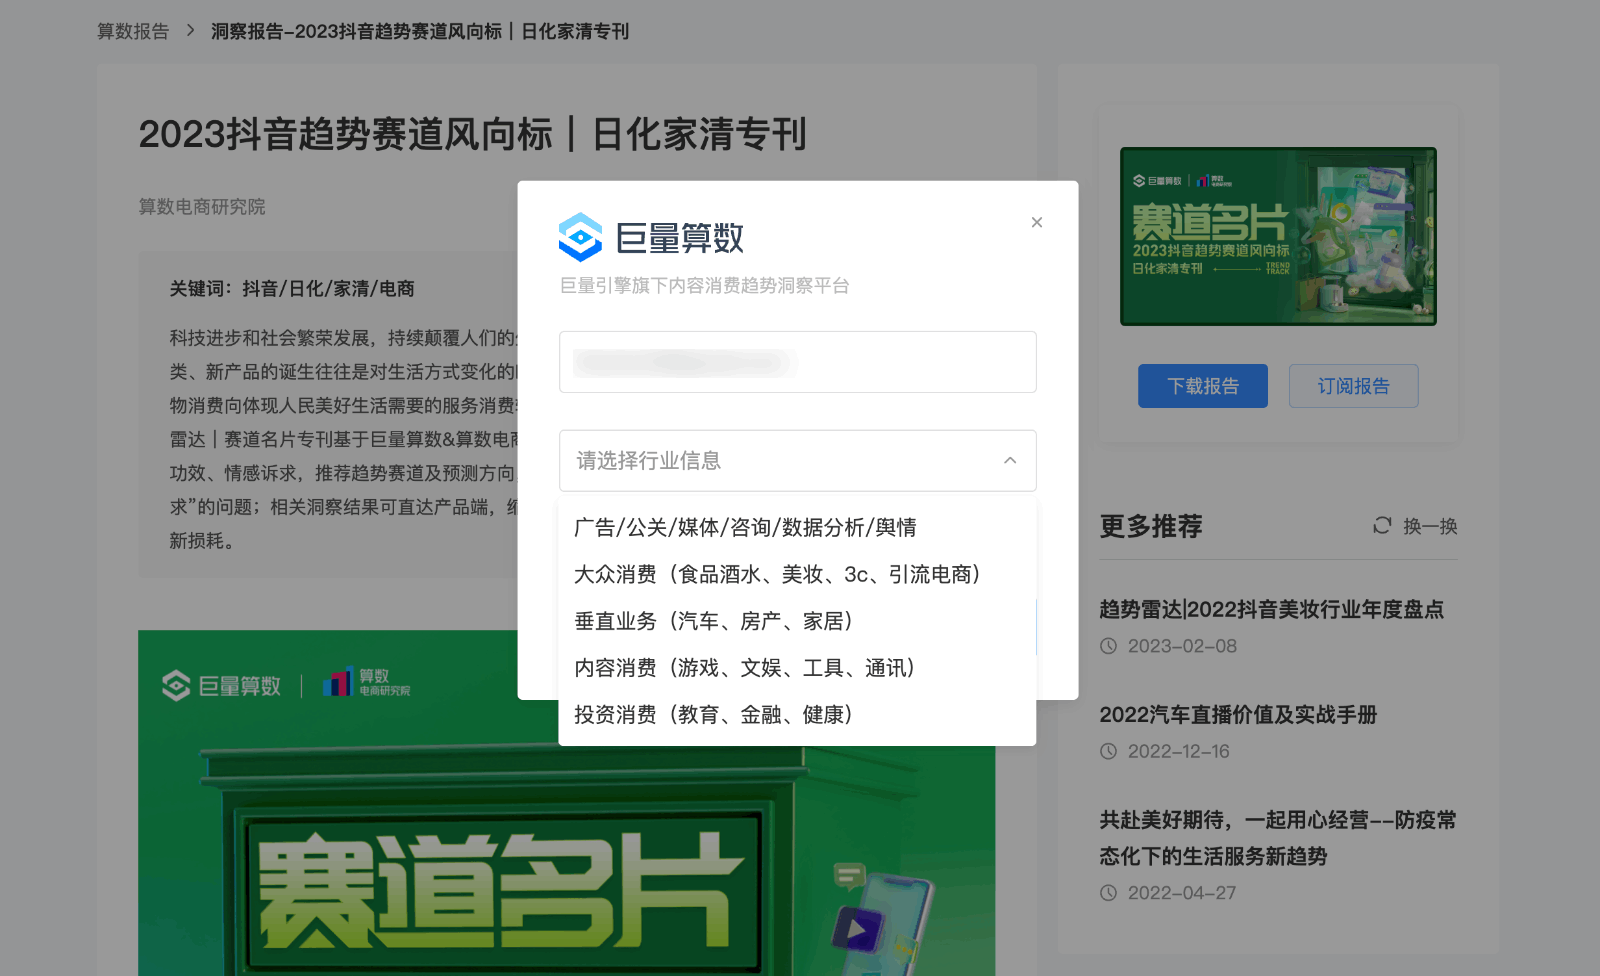This screenshot has width=1600, height=976.
Task: Click the 订阅报告 button
Action: click(x=1353, y=386)
